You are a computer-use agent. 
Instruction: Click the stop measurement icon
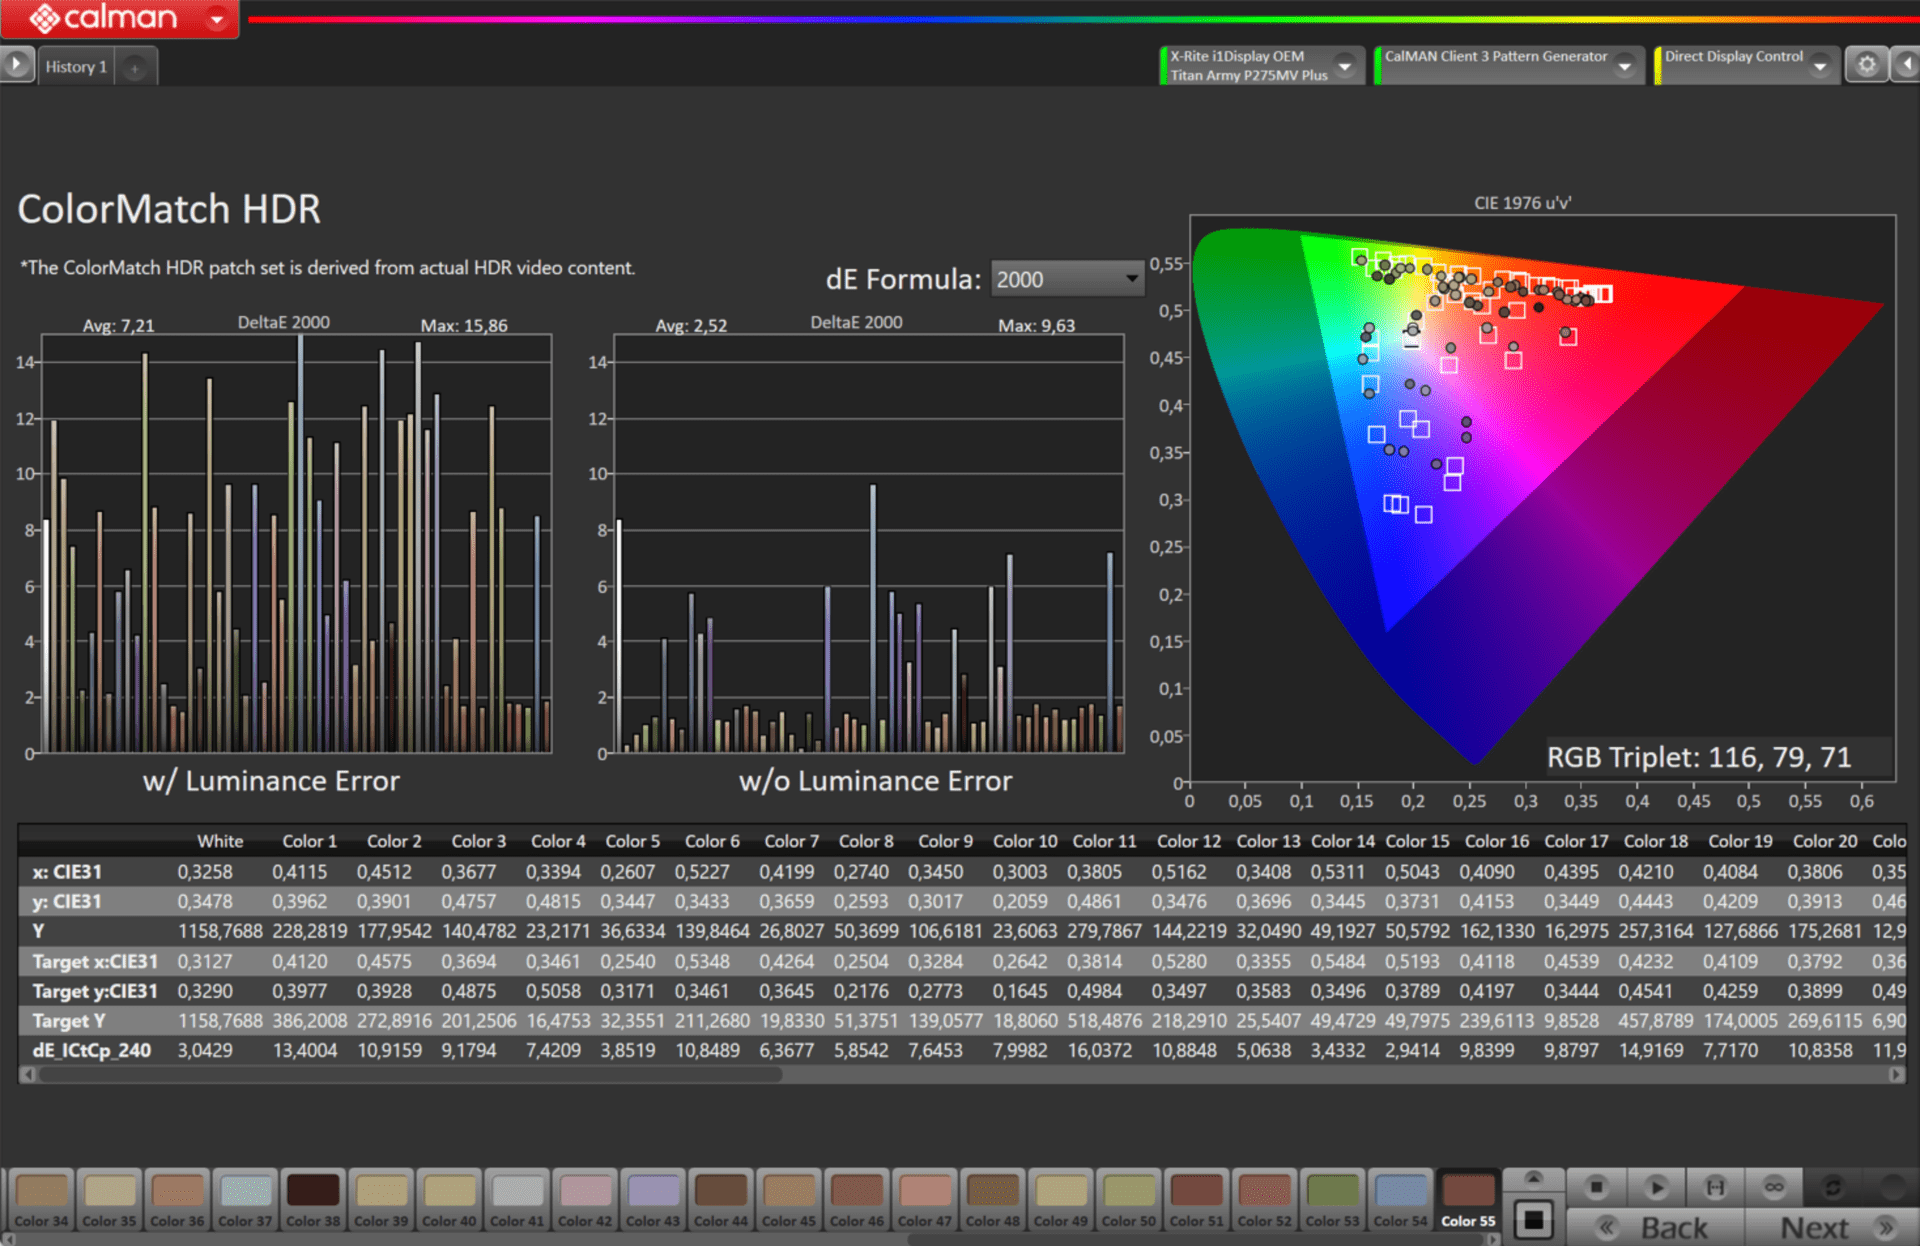[1596, 1187]
